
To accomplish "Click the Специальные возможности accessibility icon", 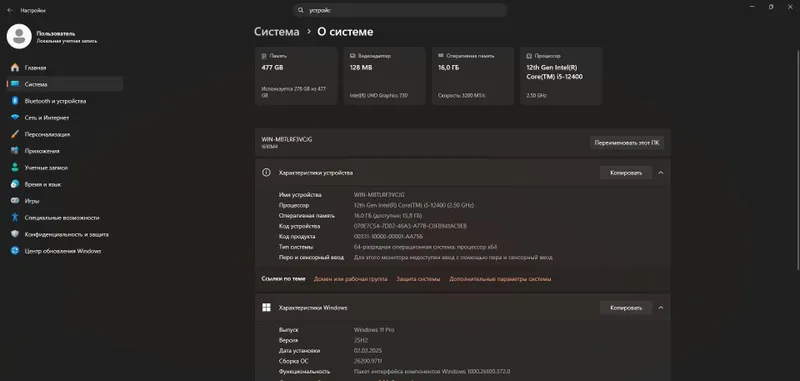I will 15,218.
